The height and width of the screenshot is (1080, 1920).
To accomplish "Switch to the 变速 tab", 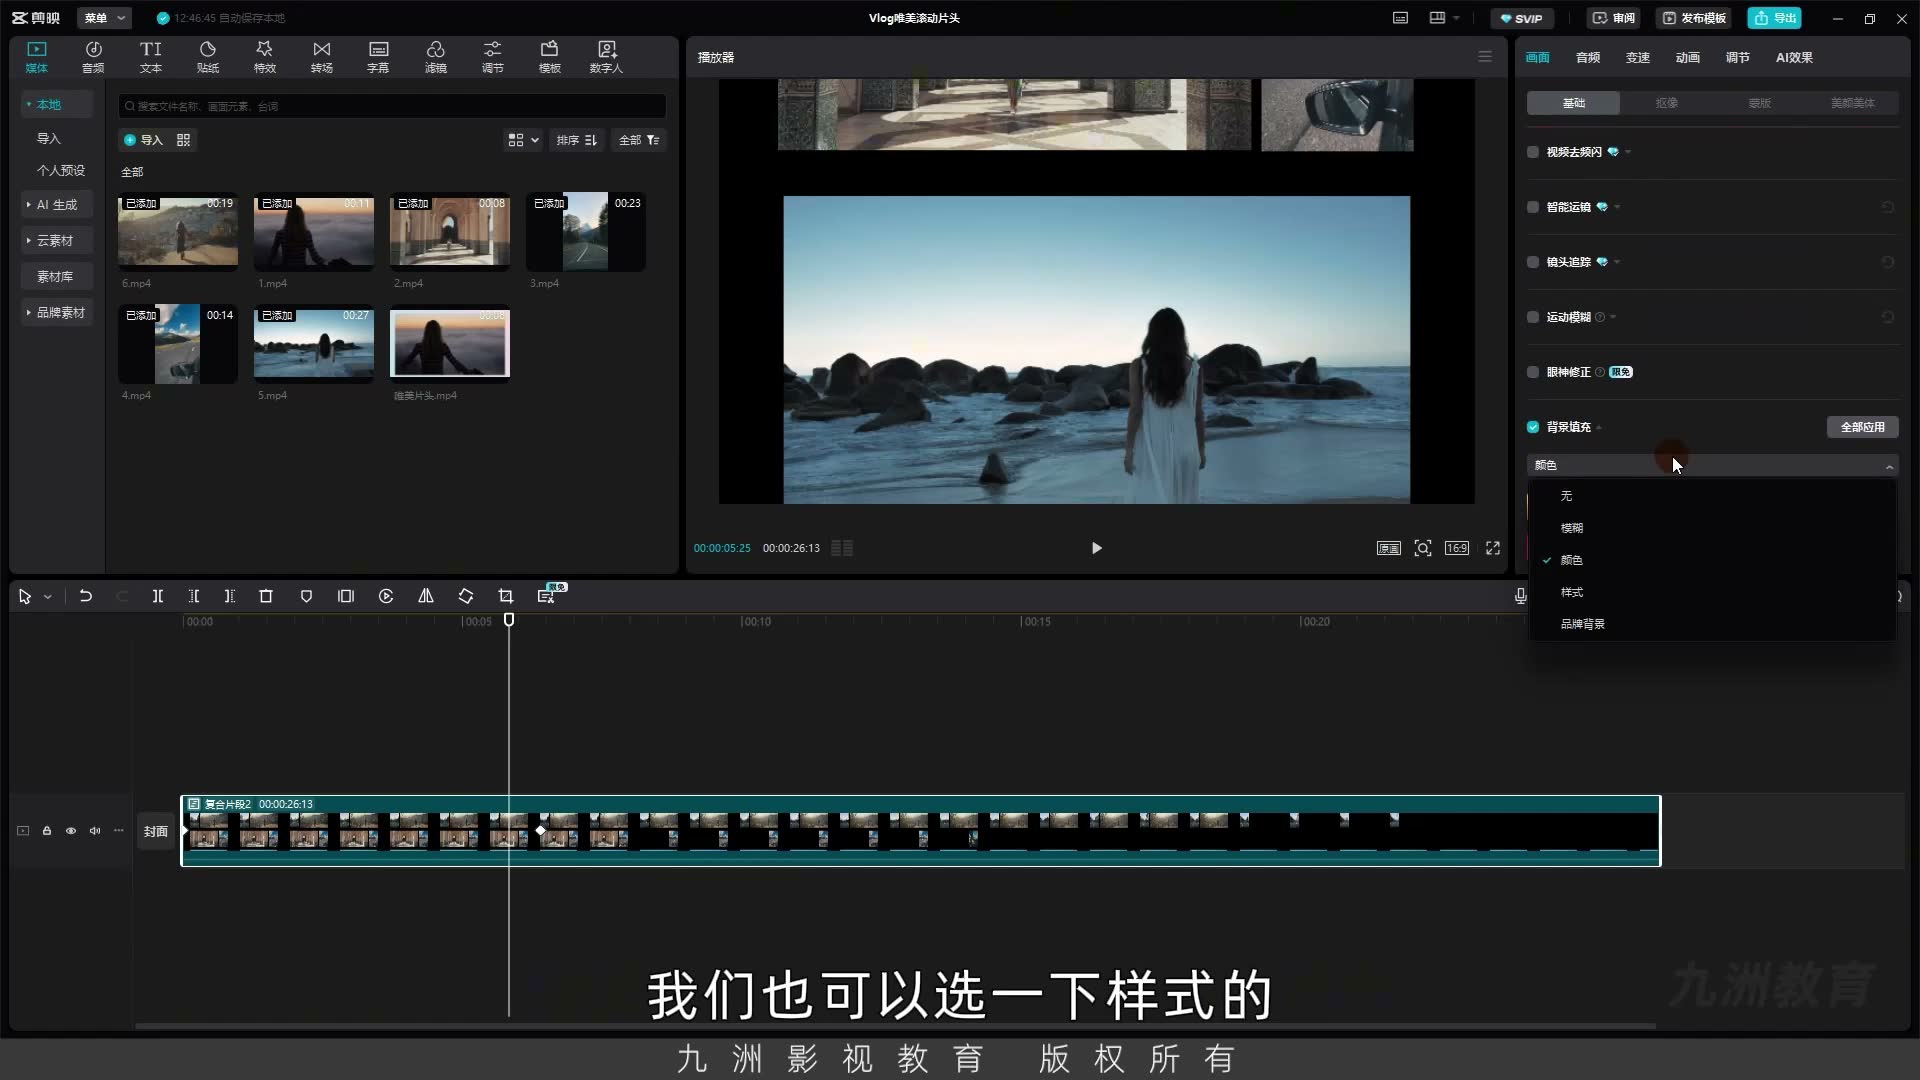I will pyautogui.click(x=1637, y=58).
